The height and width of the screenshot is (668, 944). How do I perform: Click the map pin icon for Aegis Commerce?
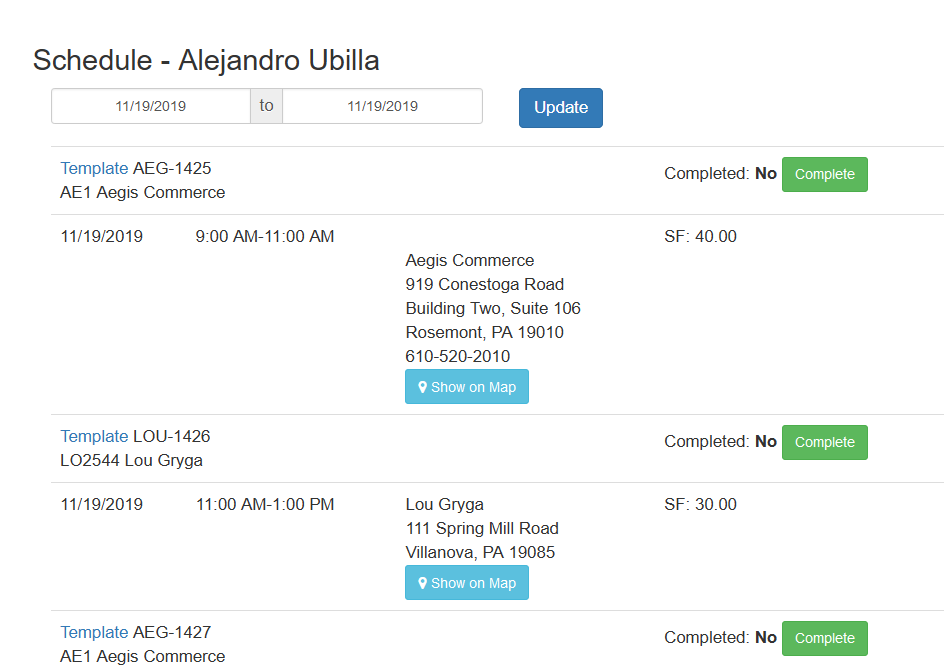[x=423, y=387]
